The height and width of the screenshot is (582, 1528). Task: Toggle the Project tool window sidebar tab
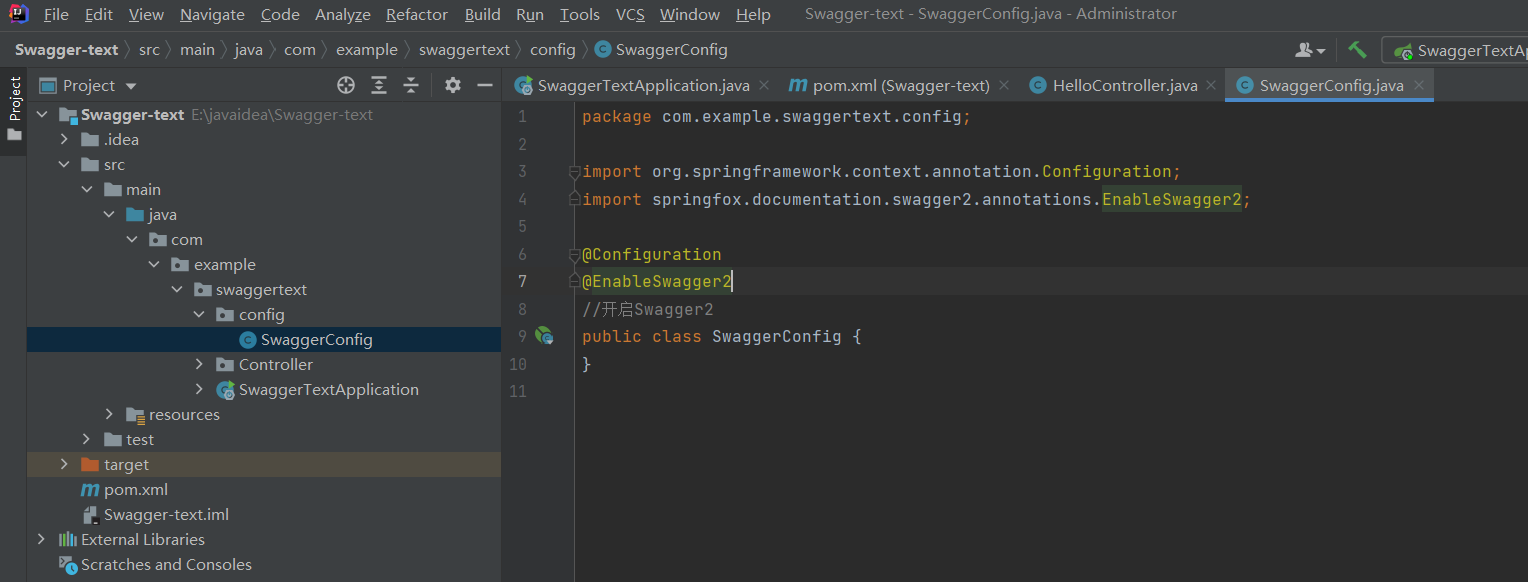[x=14, y=108]
